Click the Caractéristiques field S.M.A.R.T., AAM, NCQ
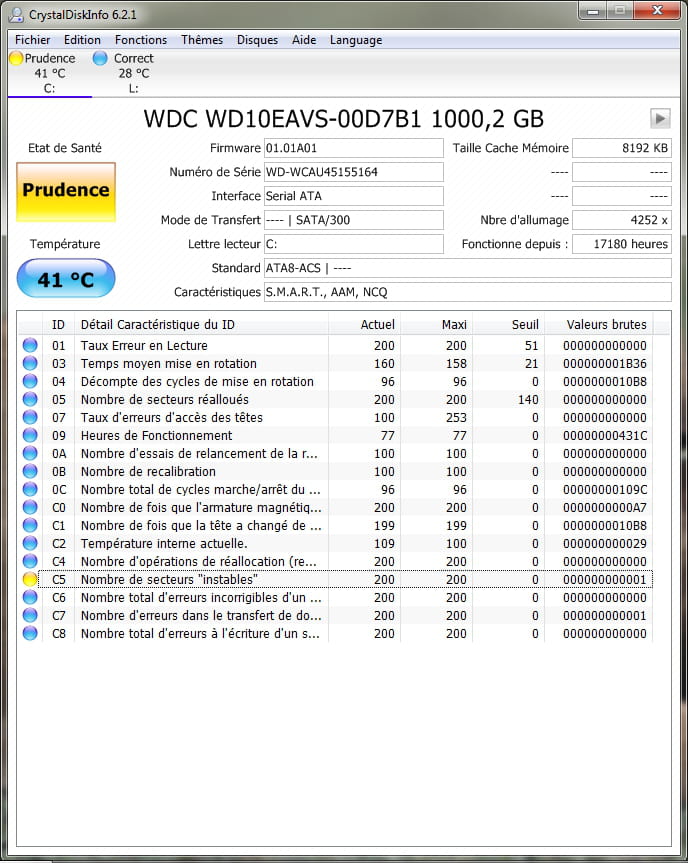This screenshot has width=688, height=863. 468,292
